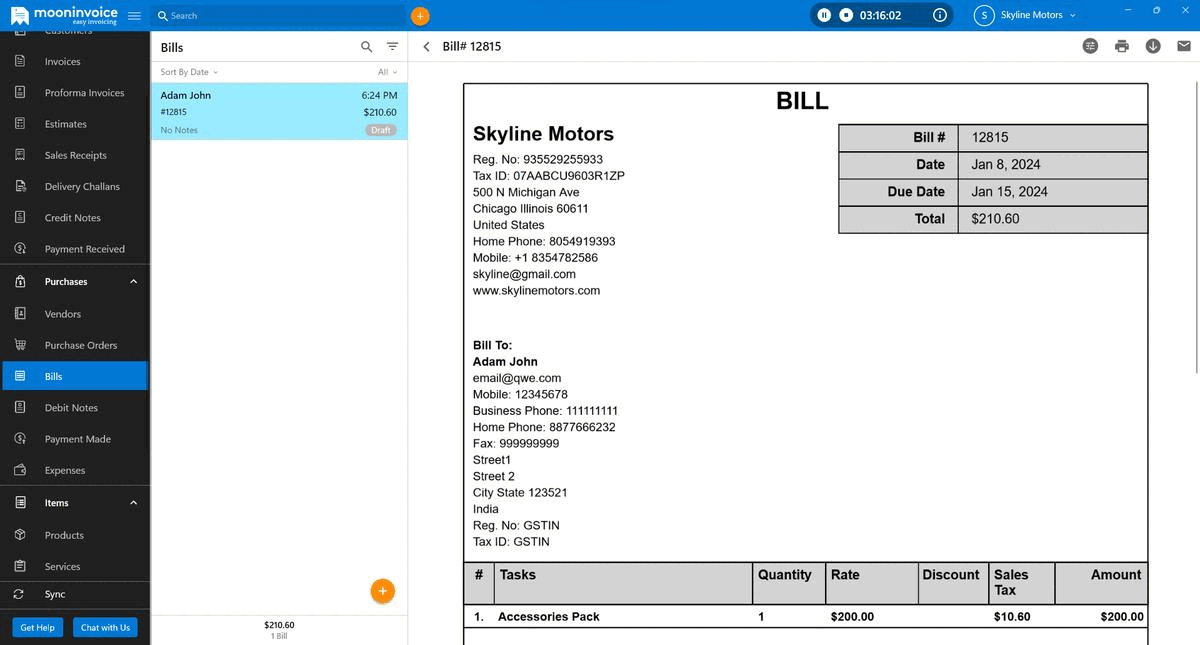Click the timer reading 03:16:02
The width and height of the screenshot is (1200, 645).
(880, 15)
